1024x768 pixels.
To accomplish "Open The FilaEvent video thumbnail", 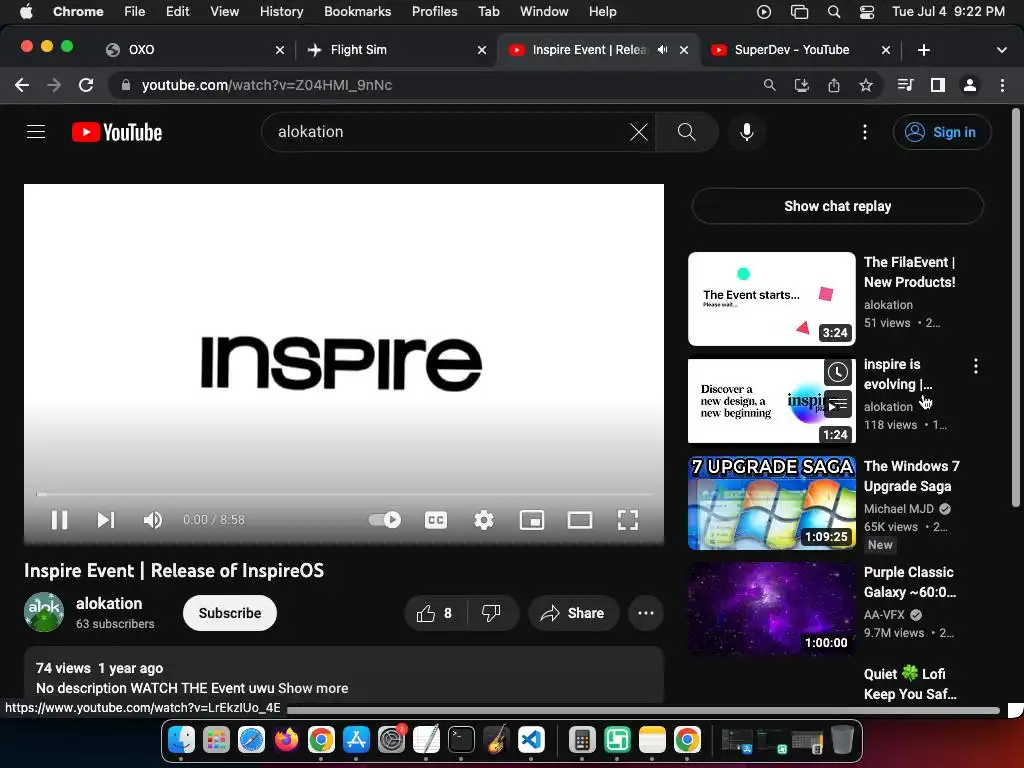I will [x=771, y=299].
